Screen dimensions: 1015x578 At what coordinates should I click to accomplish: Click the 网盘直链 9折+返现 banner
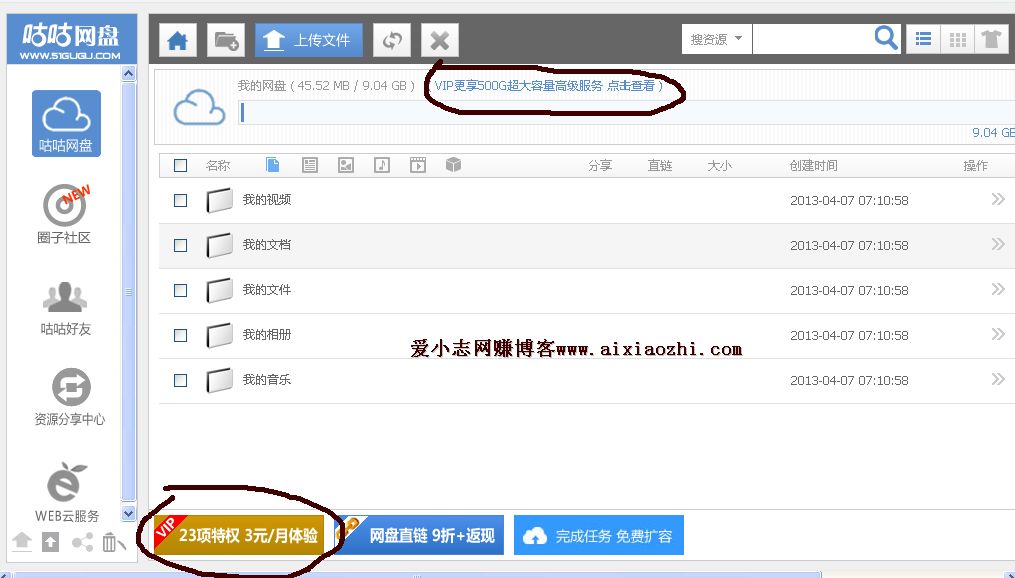click(419, 535)
